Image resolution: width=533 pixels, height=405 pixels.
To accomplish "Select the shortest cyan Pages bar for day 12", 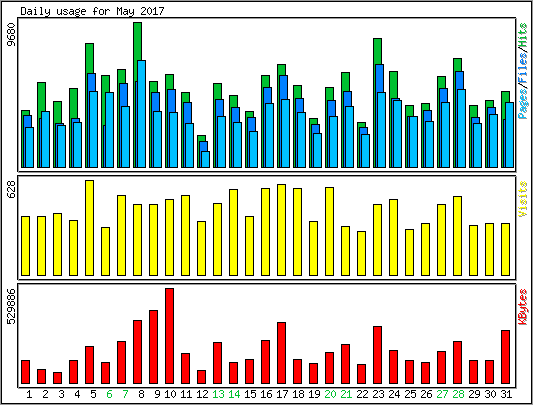I will [206, 159].
